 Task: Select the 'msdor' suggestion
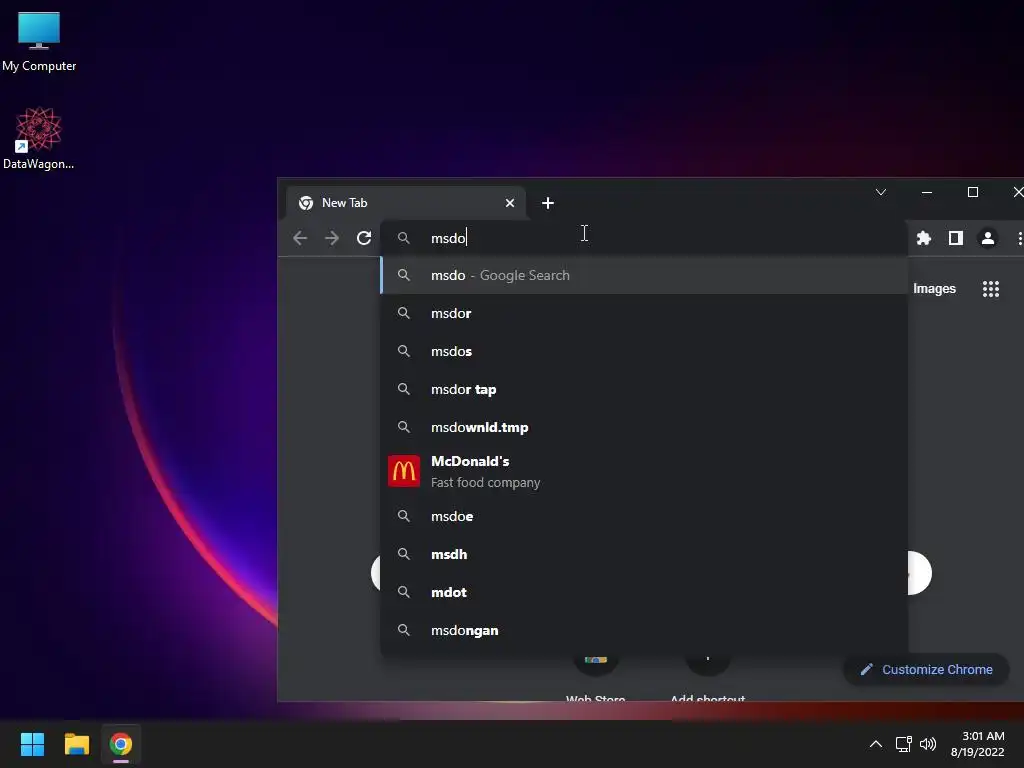click(x=644, y=313)
